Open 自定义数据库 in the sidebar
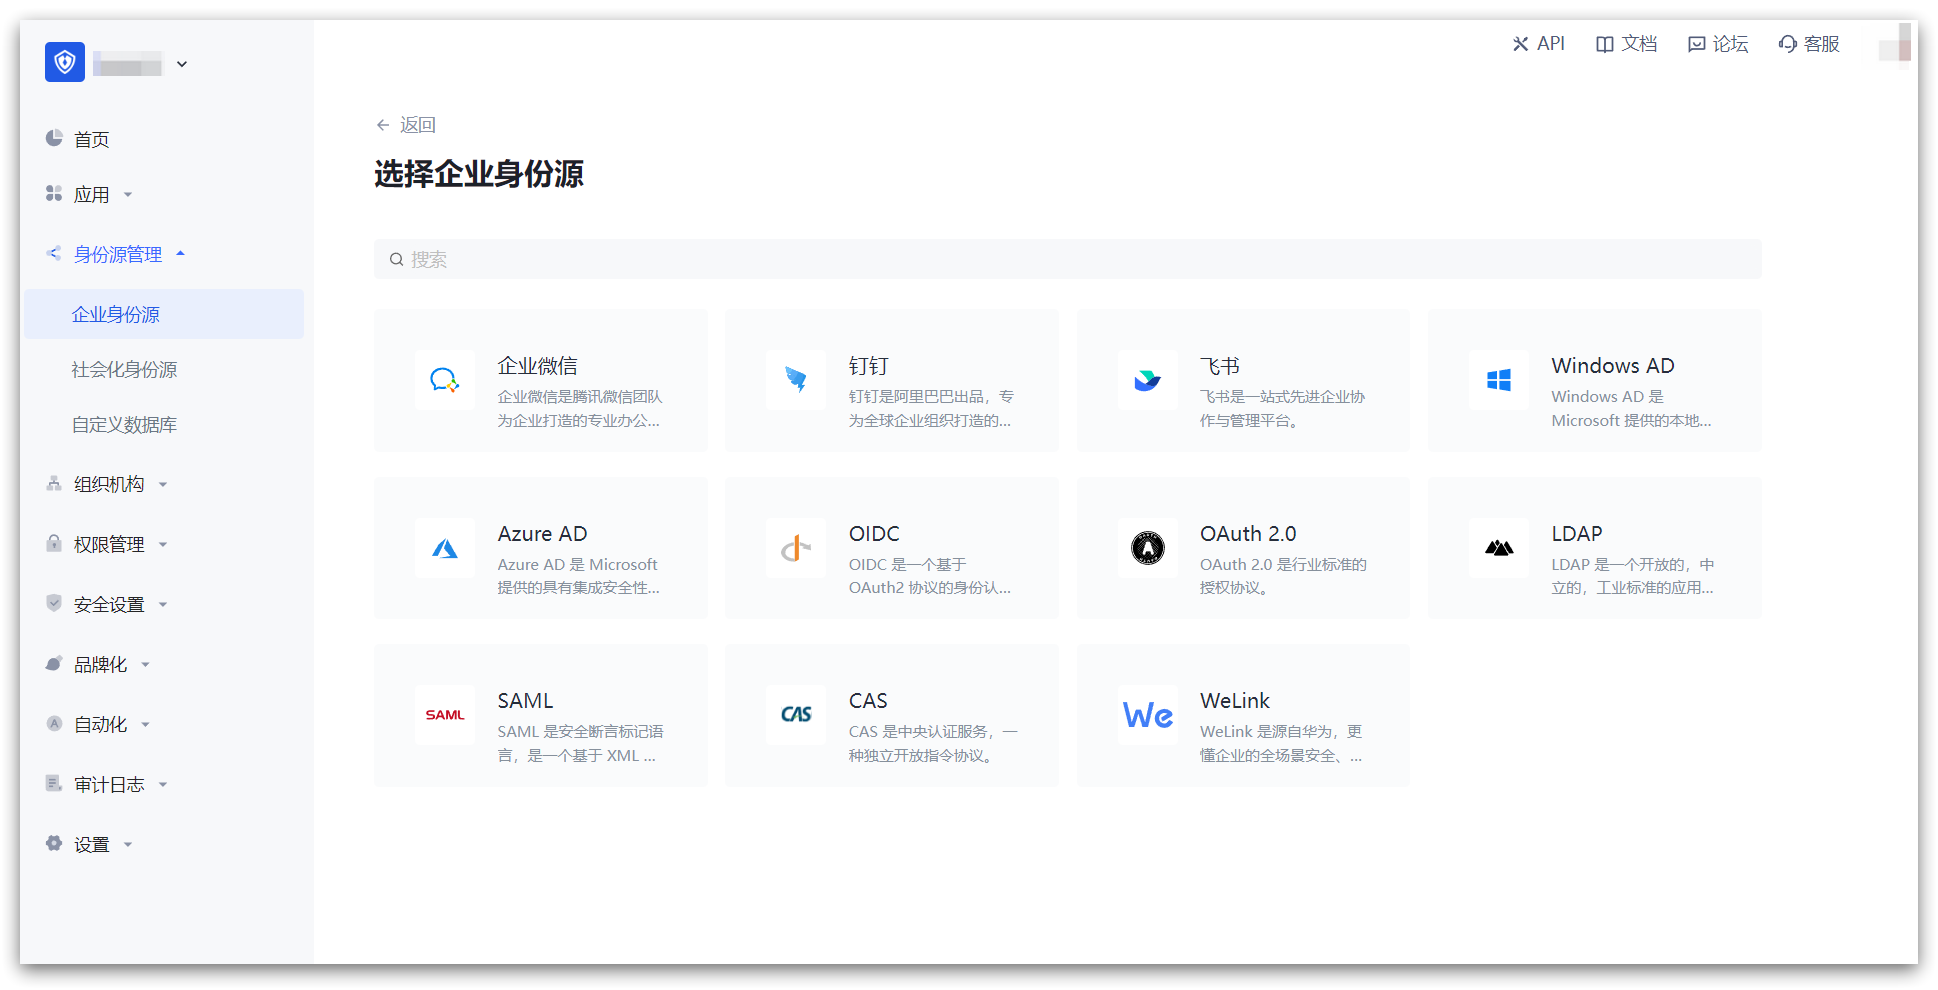Viewport: 1938px width, 990px height. pyautogui.click(x=124, y=425)
